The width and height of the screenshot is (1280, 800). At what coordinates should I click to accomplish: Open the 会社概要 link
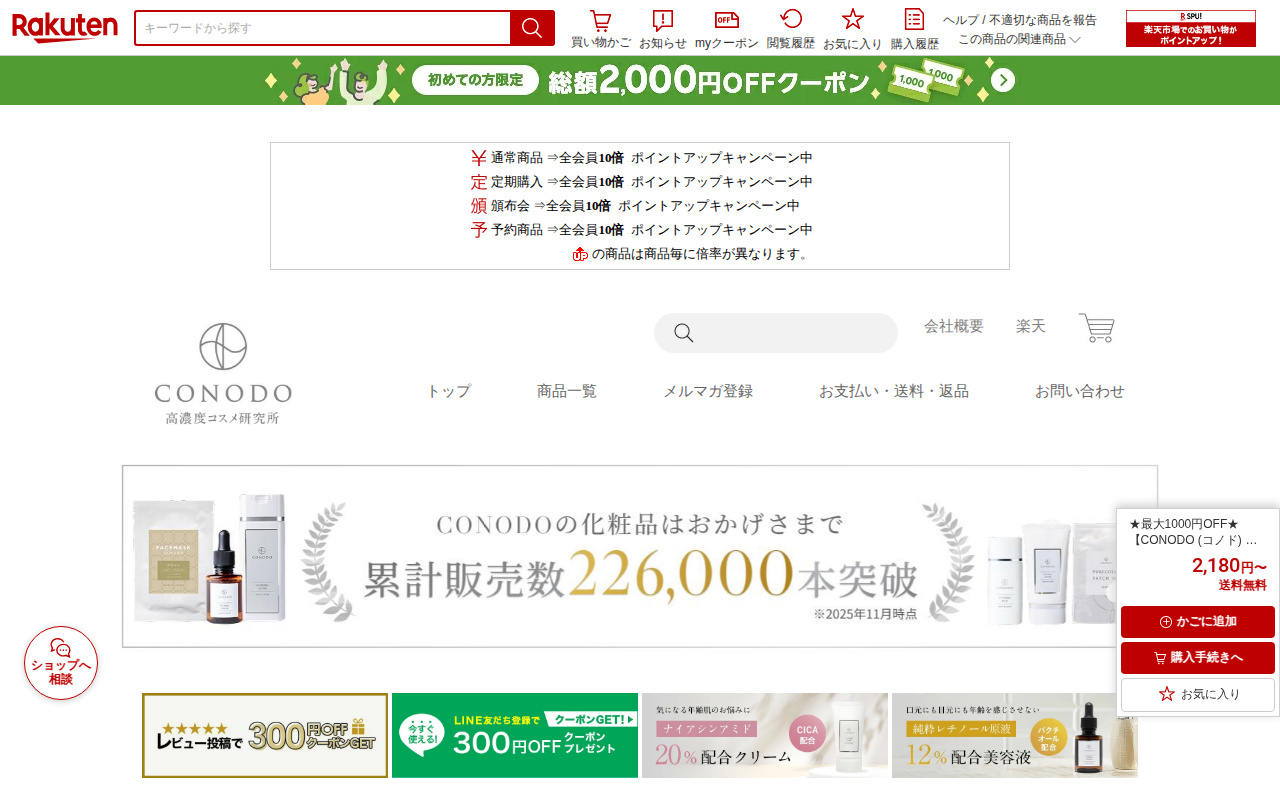coord(954,326)
